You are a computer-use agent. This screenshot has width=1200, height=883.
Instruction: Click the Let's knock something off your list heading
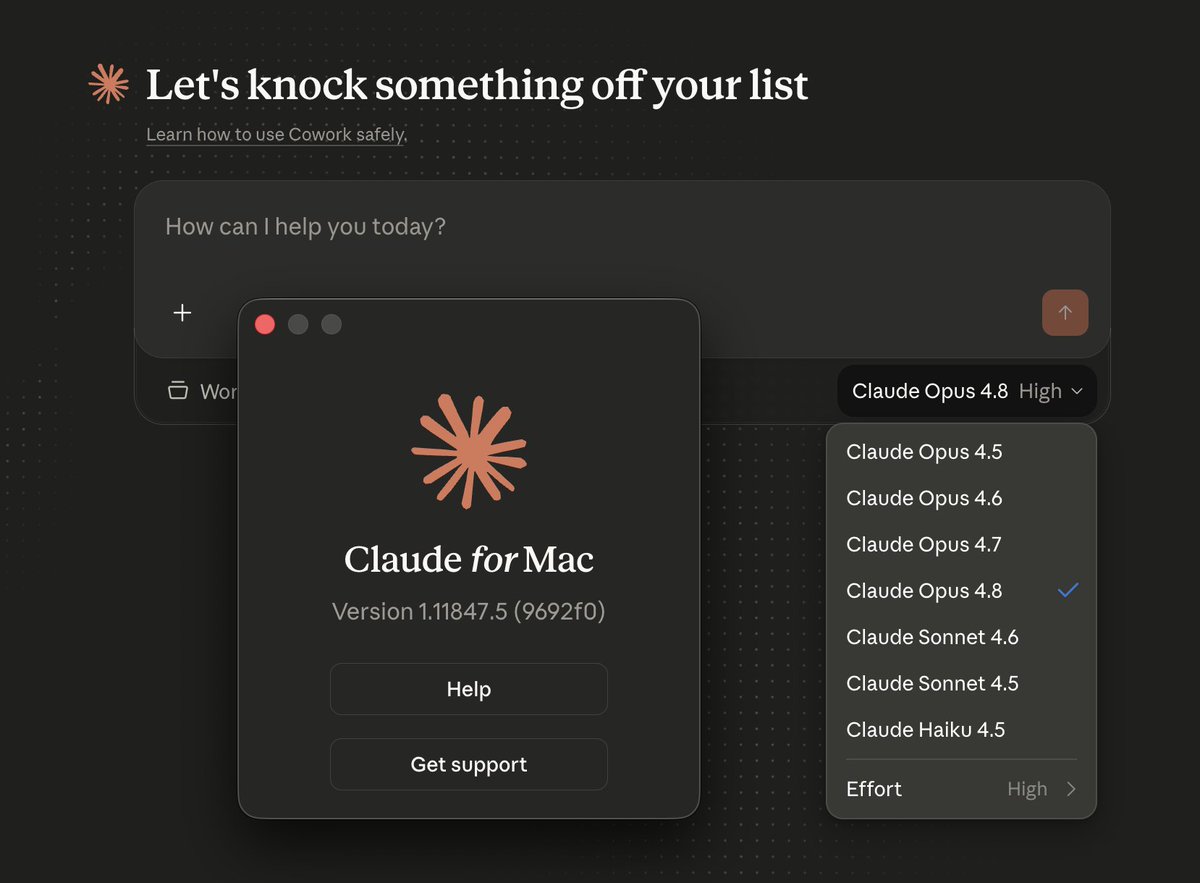477,85
